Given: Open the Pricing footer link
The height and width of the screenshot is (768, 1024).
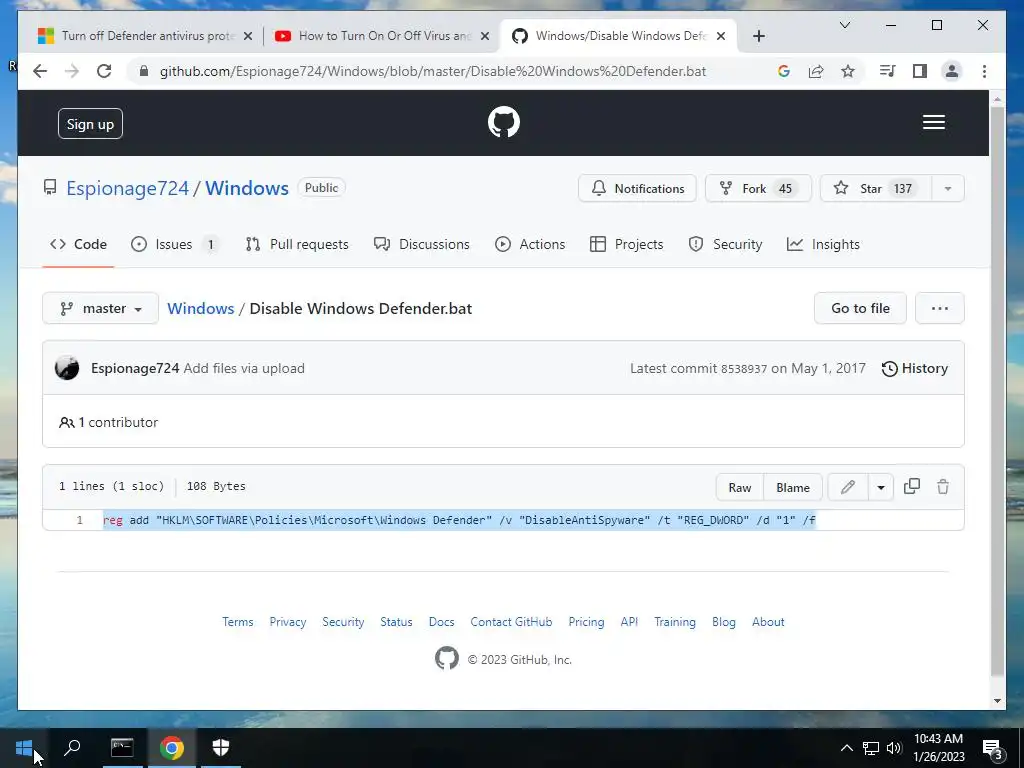Looking at the screenshot, I should point(586,622).
